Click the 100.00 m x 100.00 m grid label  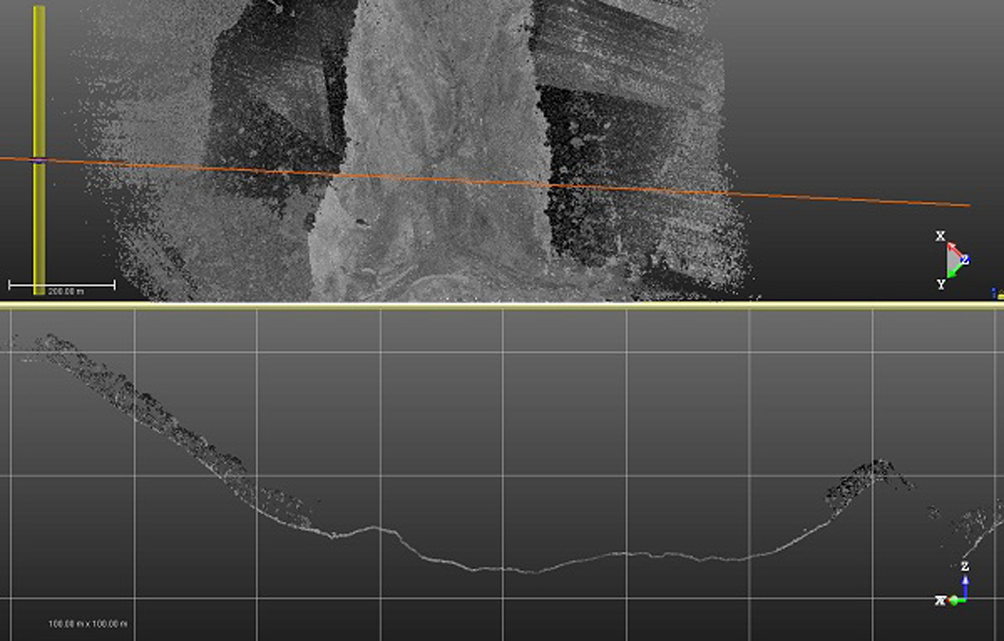click(x=88, y=624)
